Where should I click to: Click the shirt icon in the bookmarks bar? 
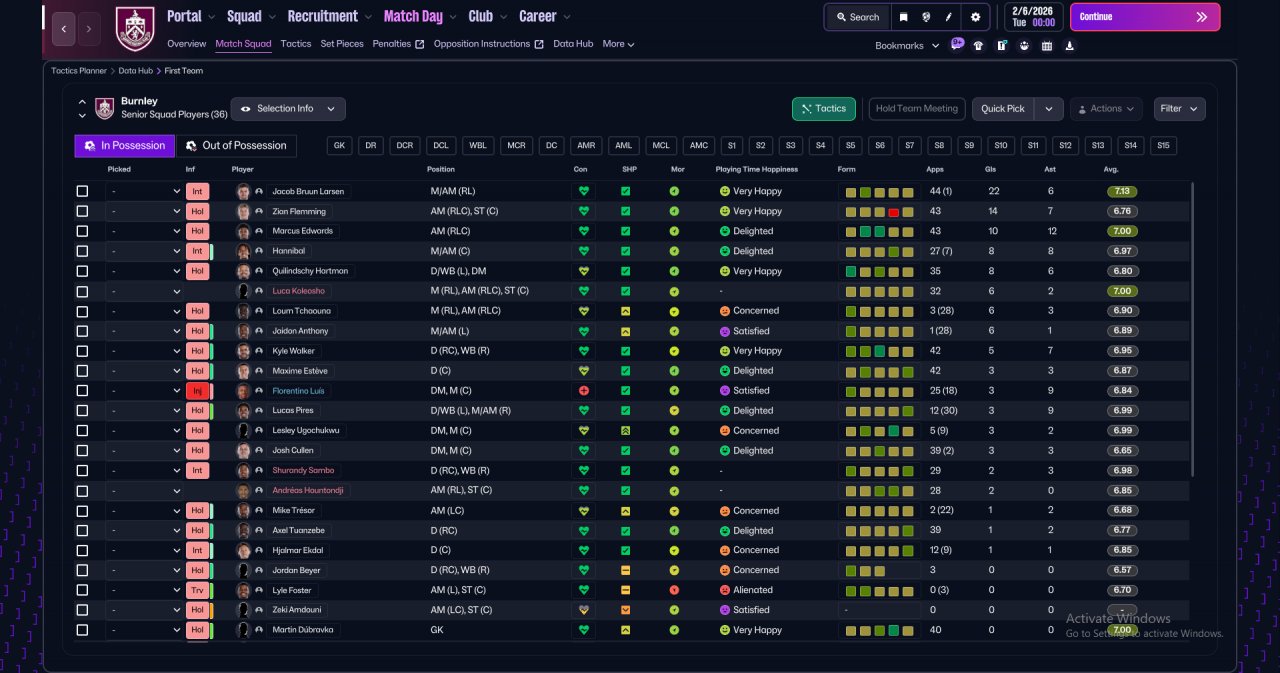pos(978,45)
